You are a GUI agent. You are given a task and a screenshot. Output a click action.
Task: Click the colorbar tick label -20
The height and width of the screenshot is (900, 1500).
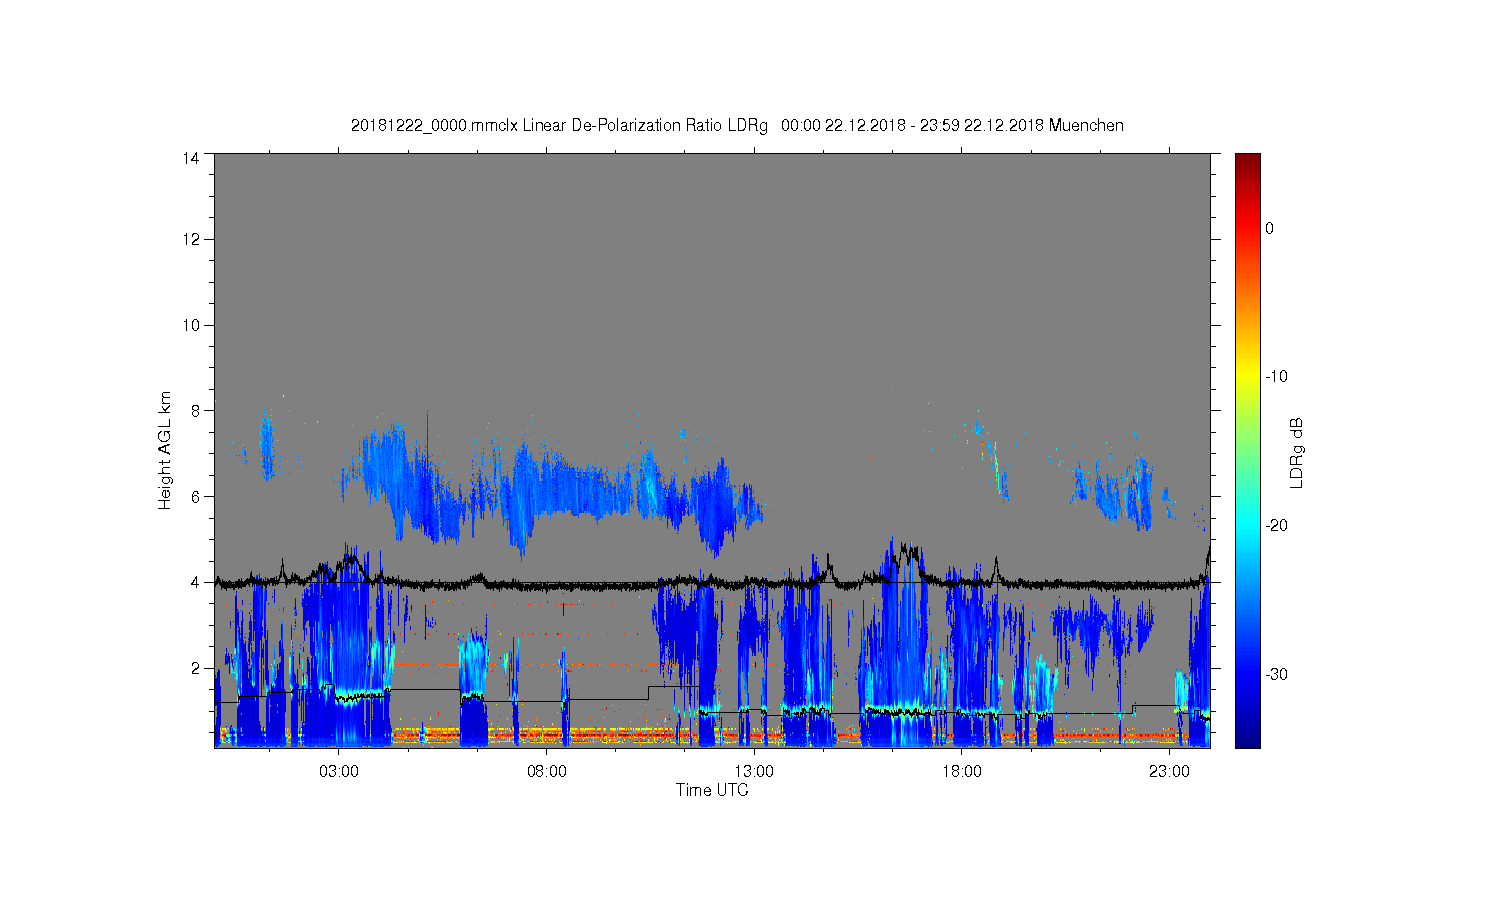(1276, 526)
